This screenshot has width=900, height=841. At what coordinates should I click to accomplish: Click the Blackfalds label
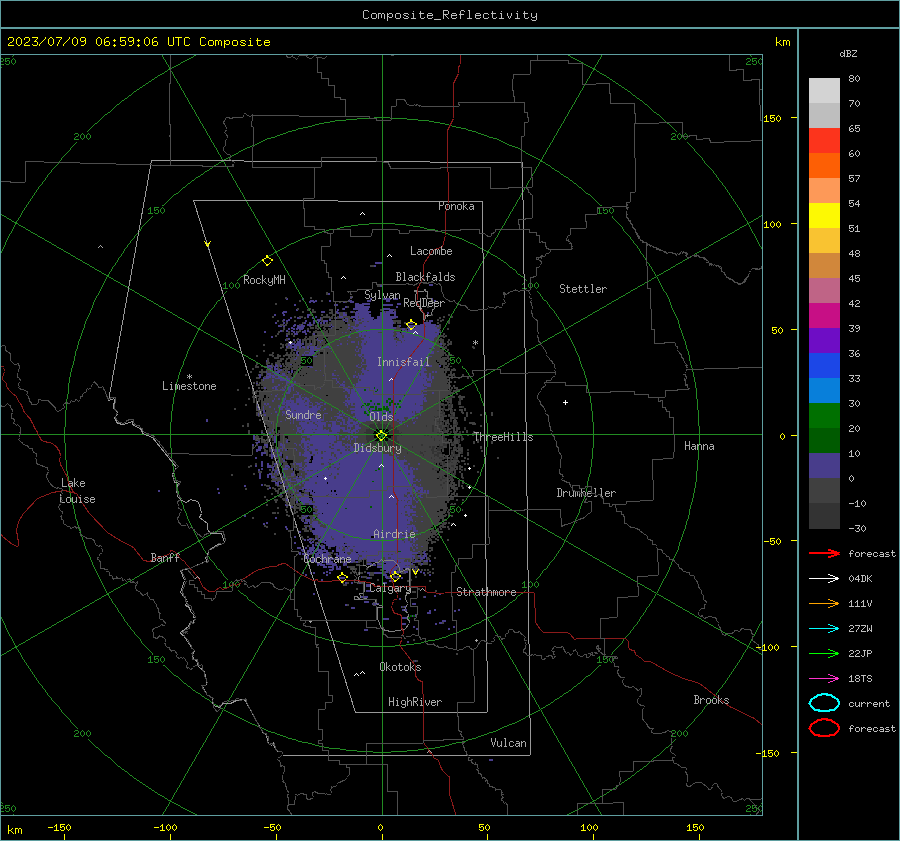pyautogui.click(x=425, y=277)
